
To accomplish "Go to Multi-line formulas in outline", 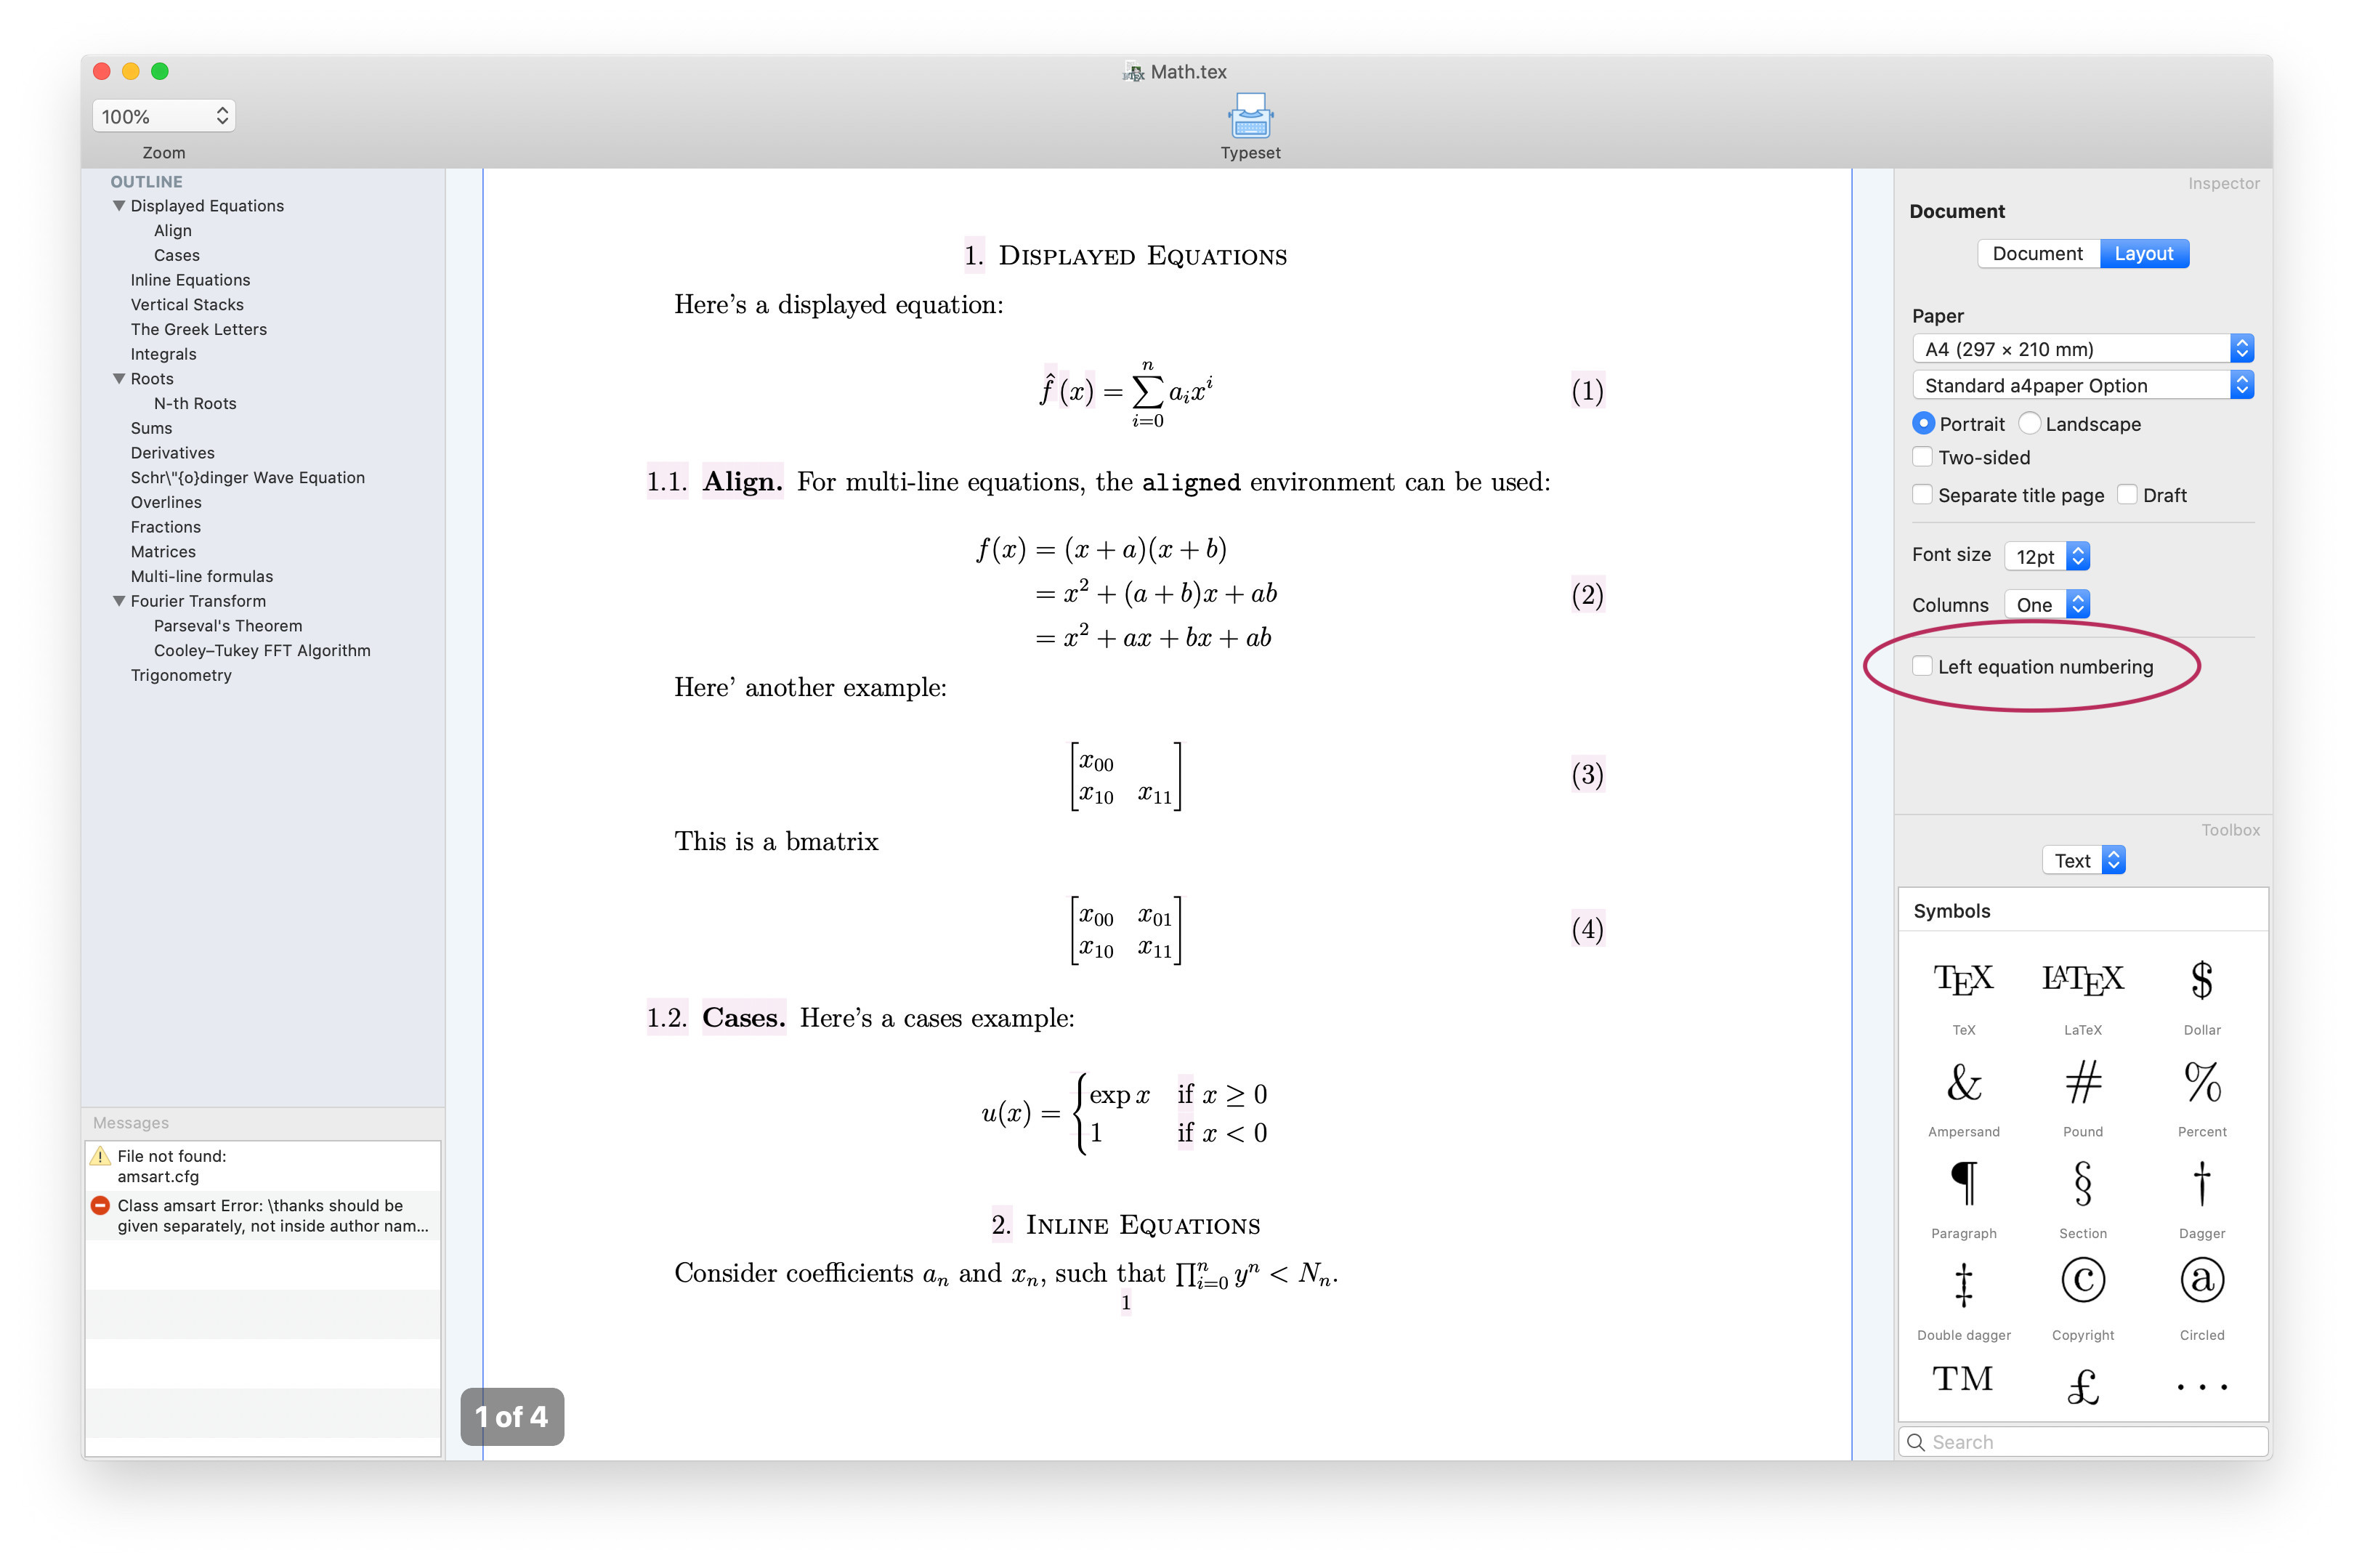I will coord(201,577).
